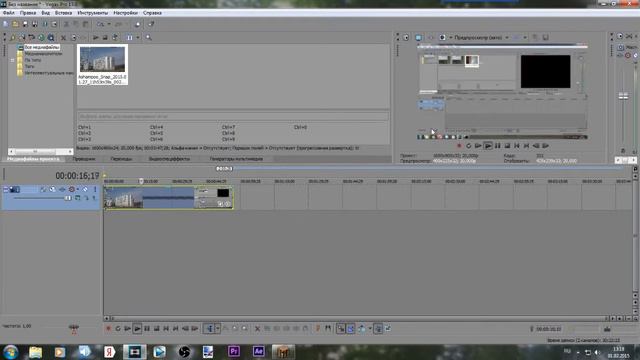Toggle loop playback on the timeline transport
Viewport: 640px width, 360px height.
coord(118,329)
